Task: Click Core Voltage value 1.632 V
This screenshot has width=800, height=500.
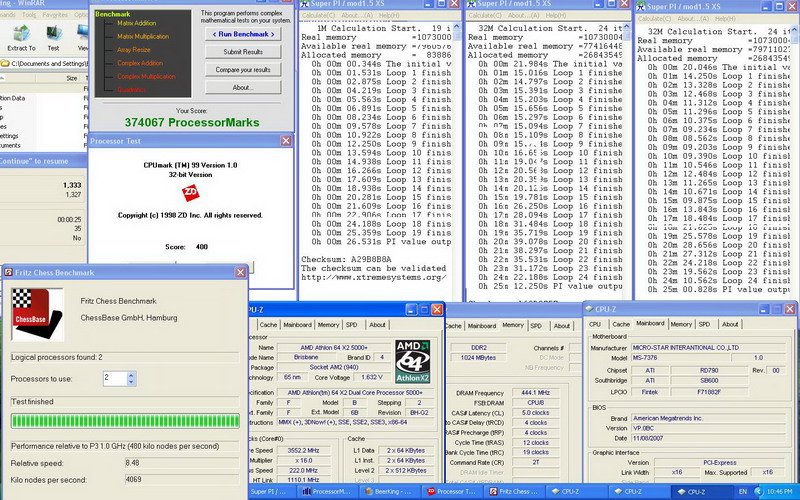Action: pos(370,377)
